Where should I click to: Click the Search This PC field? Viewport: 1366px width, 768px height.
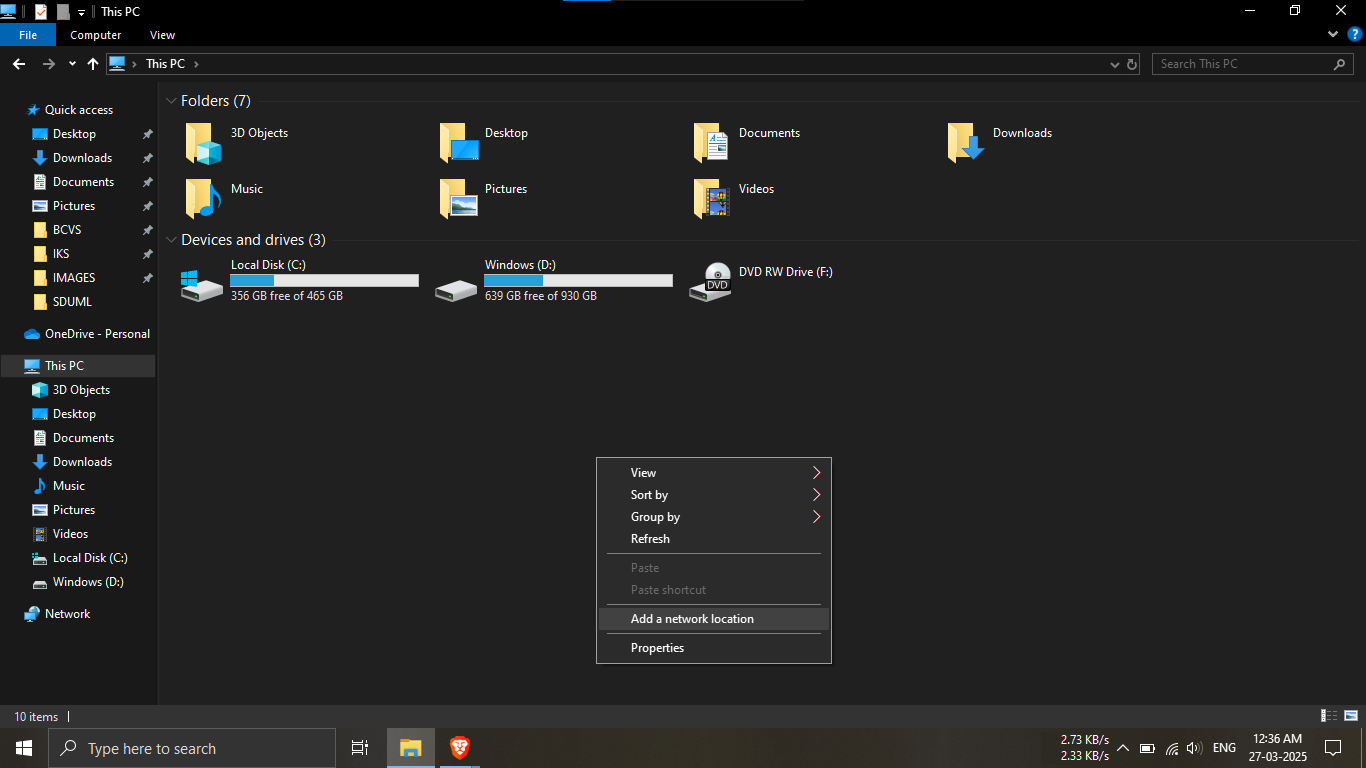point(1240,64)
